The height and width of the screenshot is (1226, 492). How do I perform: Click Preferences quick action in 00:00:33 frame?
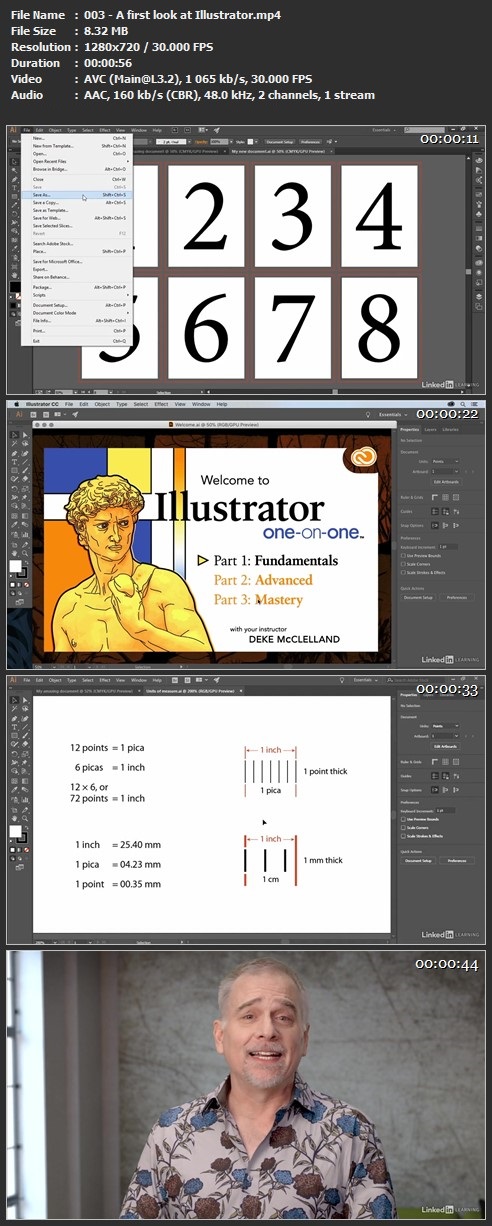(x=457, y=861)
